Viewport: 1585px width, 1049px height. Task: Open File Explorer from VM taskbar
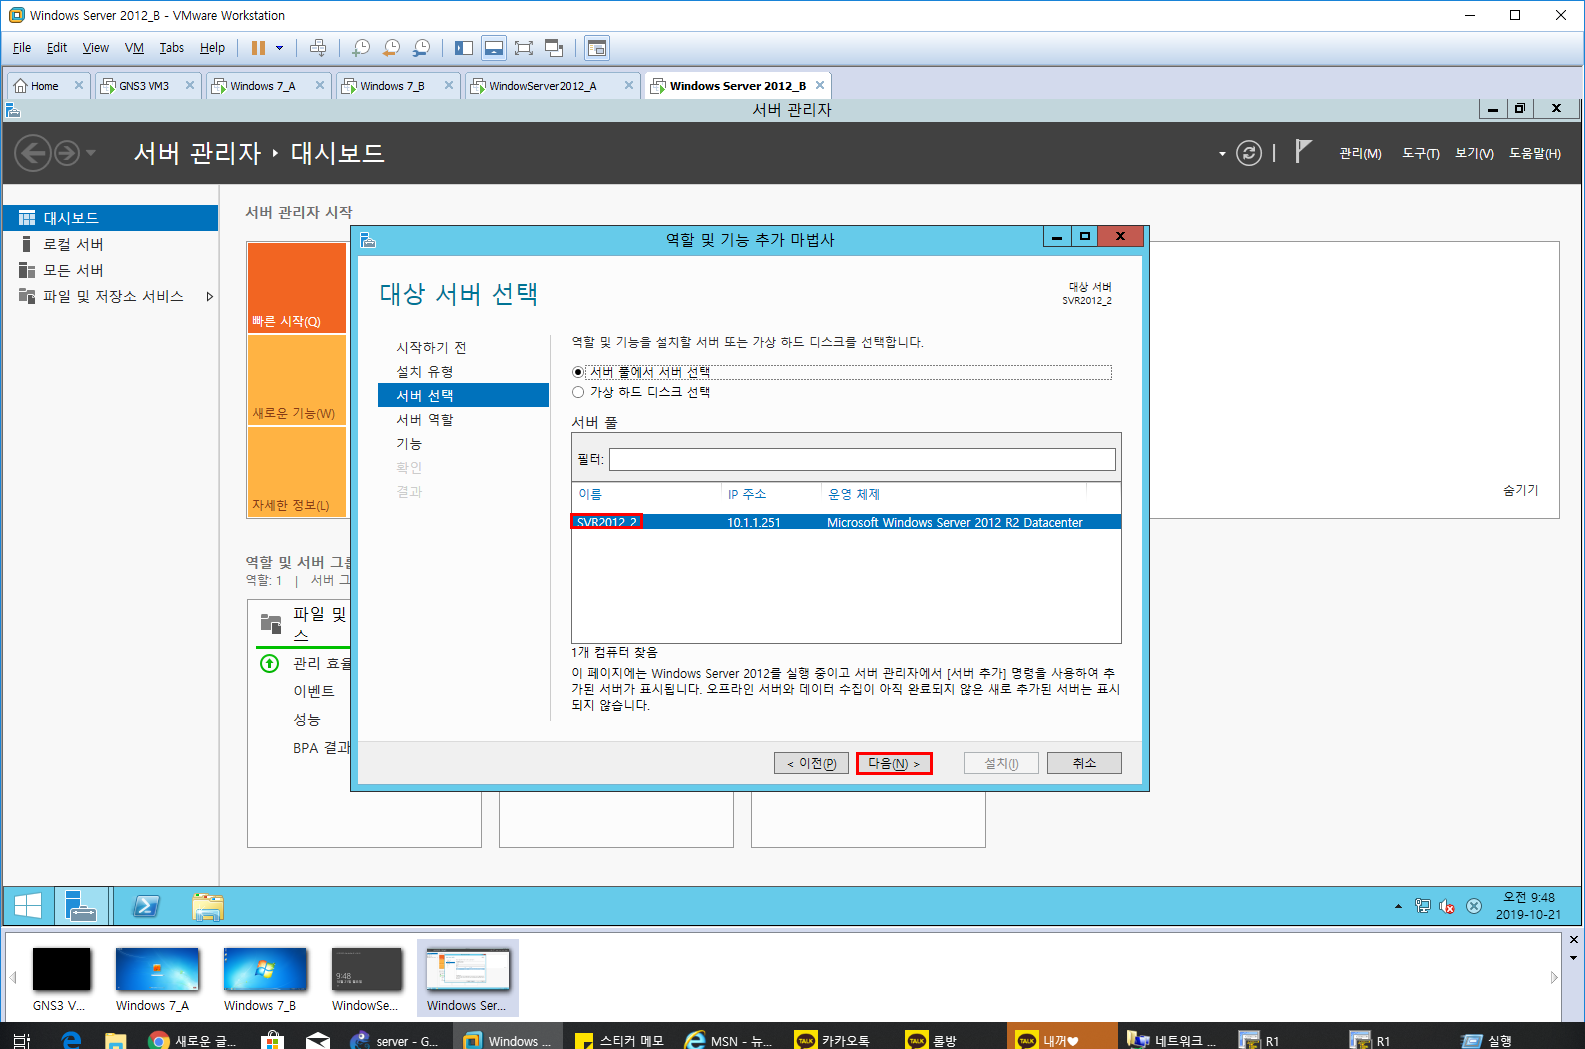point(207,906)
